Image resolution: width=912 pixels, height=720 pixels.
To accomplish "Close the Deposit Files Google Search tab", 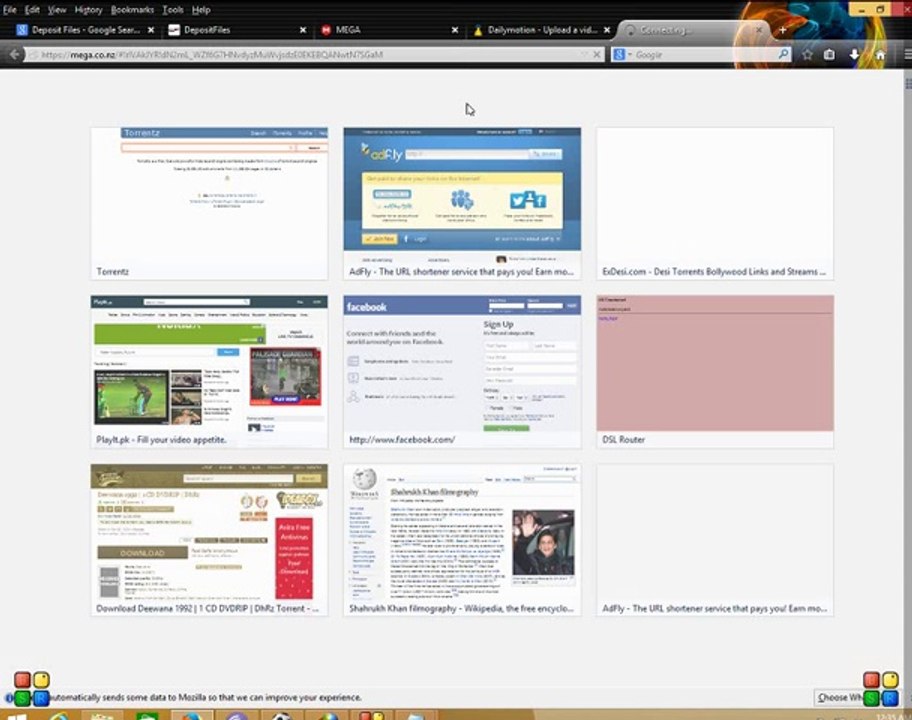I will click(x=151, y=30).
